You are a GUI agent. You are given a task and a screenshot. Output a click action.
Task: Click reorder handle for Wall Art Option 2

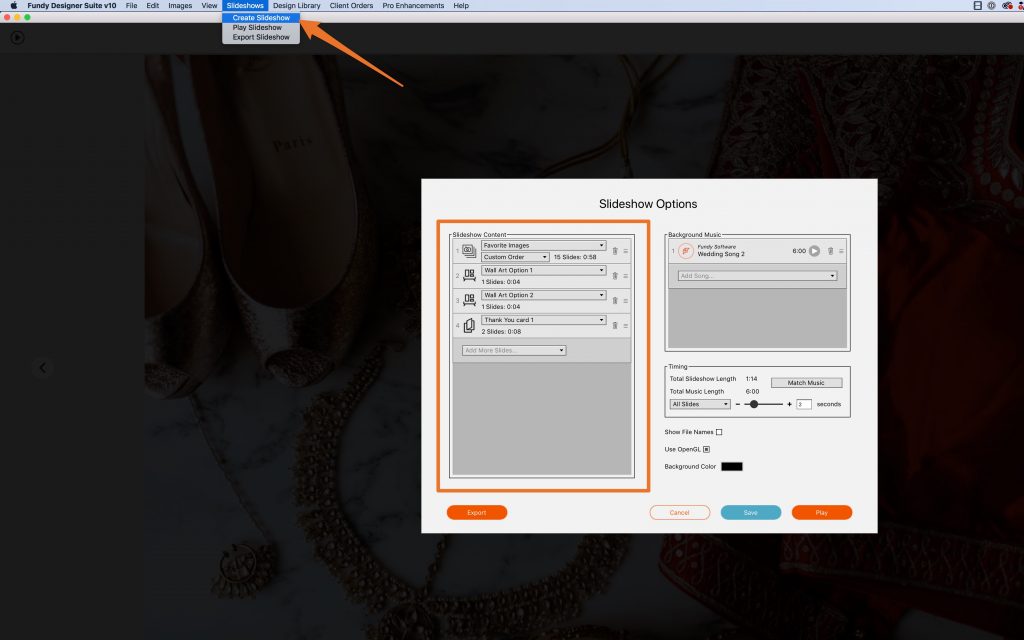pyautogui.click(x=626, y=300)
